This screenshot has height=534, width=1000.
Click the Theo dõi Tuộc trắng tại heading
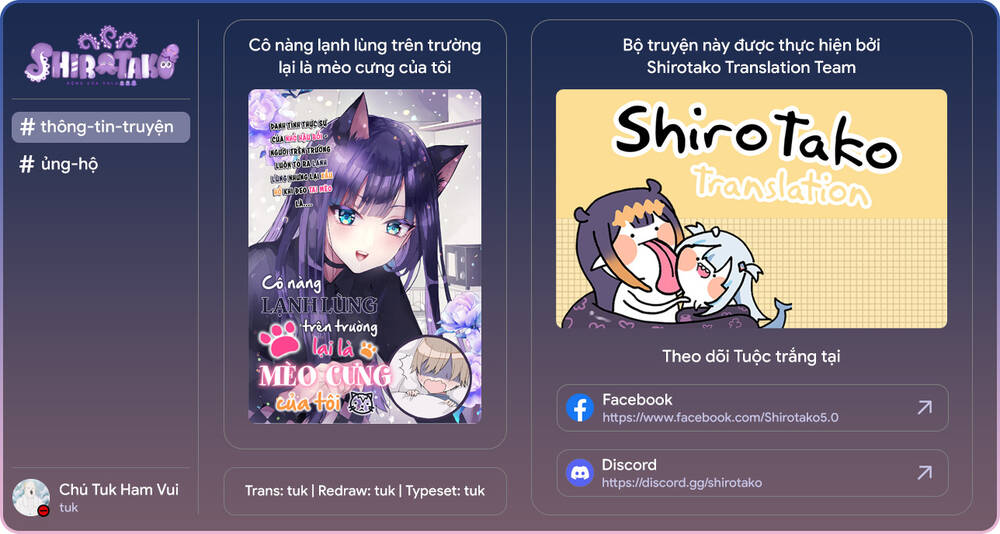[x=751, y=356]
